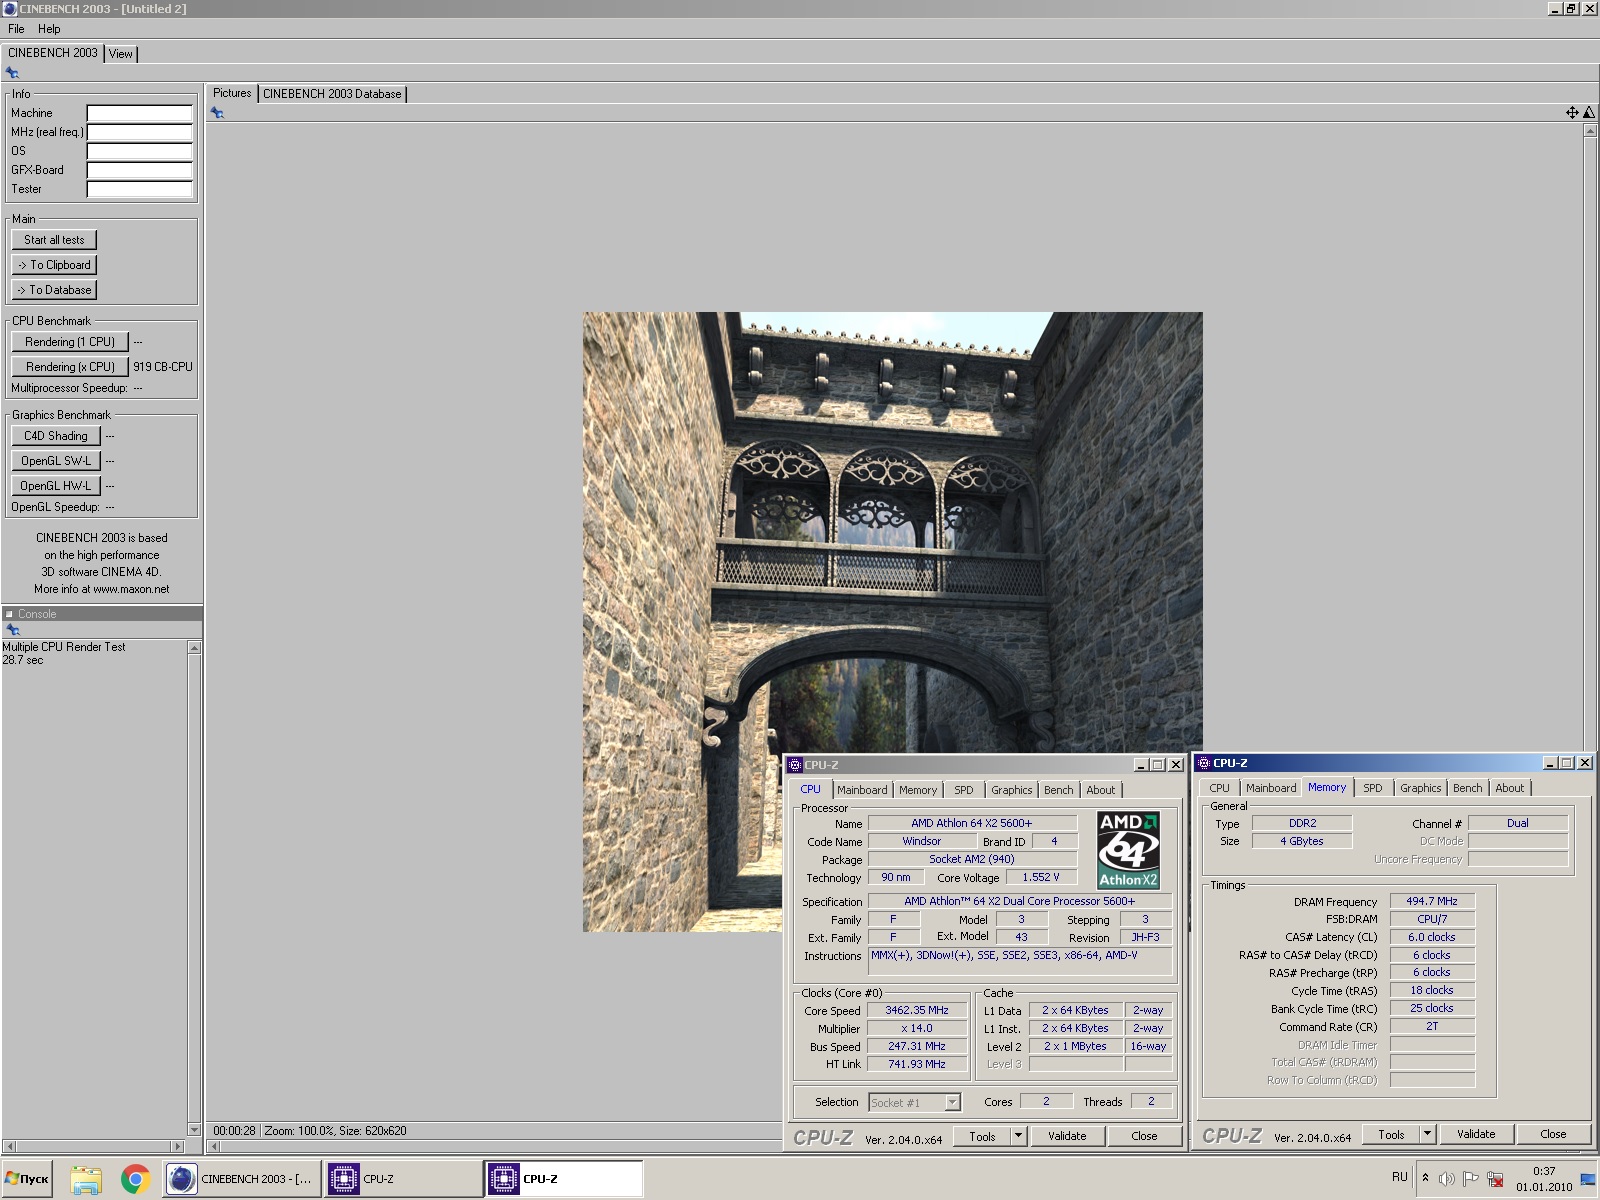This screenshot has width=1600, height=1200.
Task: Click the MHz (real freq.) input field
Action: (x=139, y=132)
